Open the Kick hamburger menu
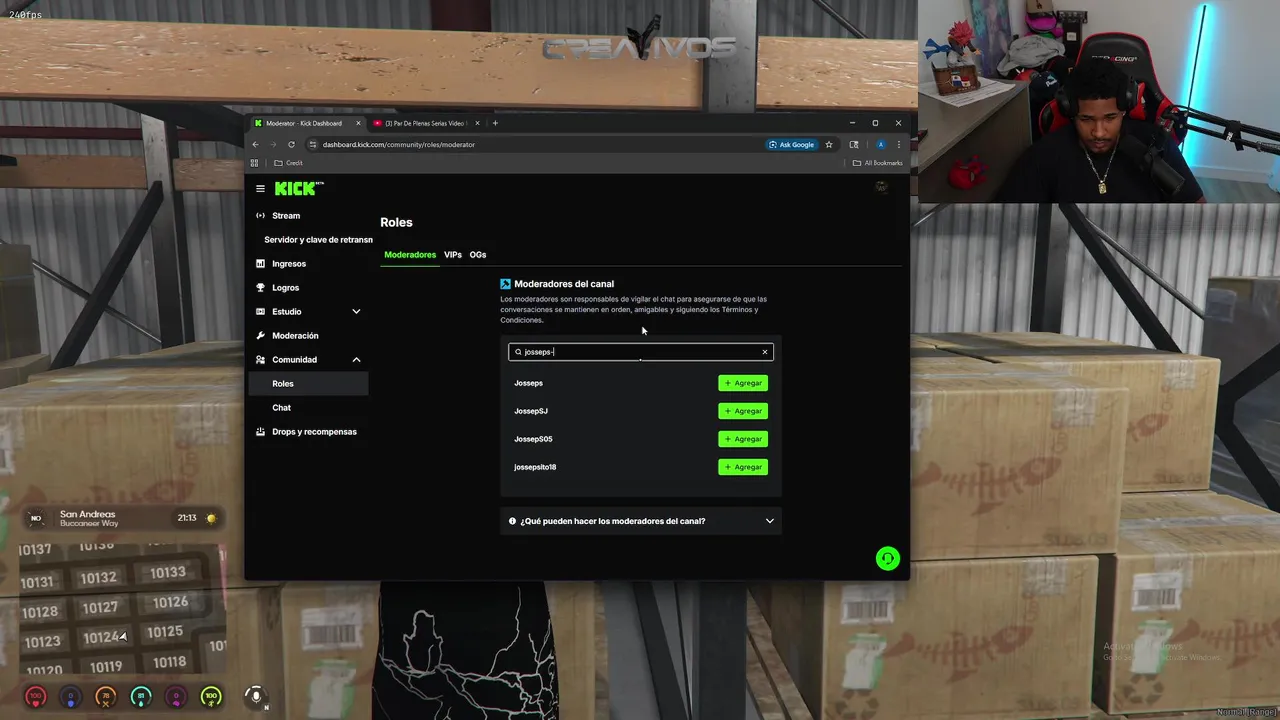Viewport: 1280px width, 720px height. (260, 188)
